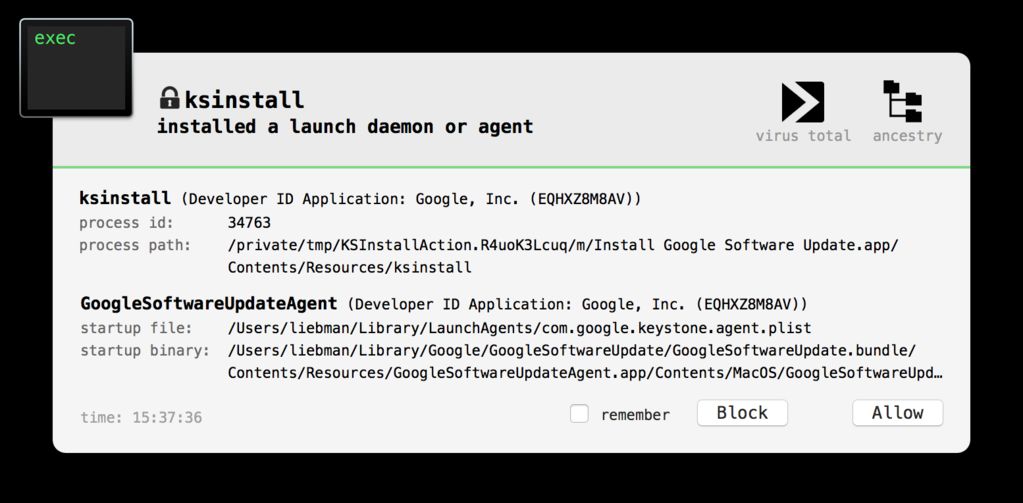Click the ksinstall alert title
This screenshot has height=503, width=1023.
point(244,100)
